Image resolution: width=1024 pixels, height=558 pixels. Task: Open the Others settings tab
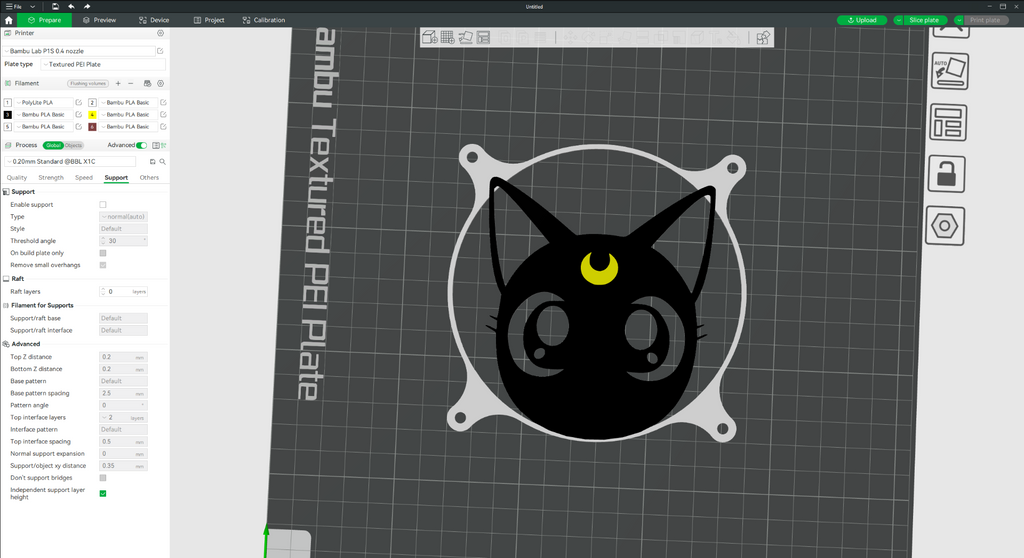[149, 178]
